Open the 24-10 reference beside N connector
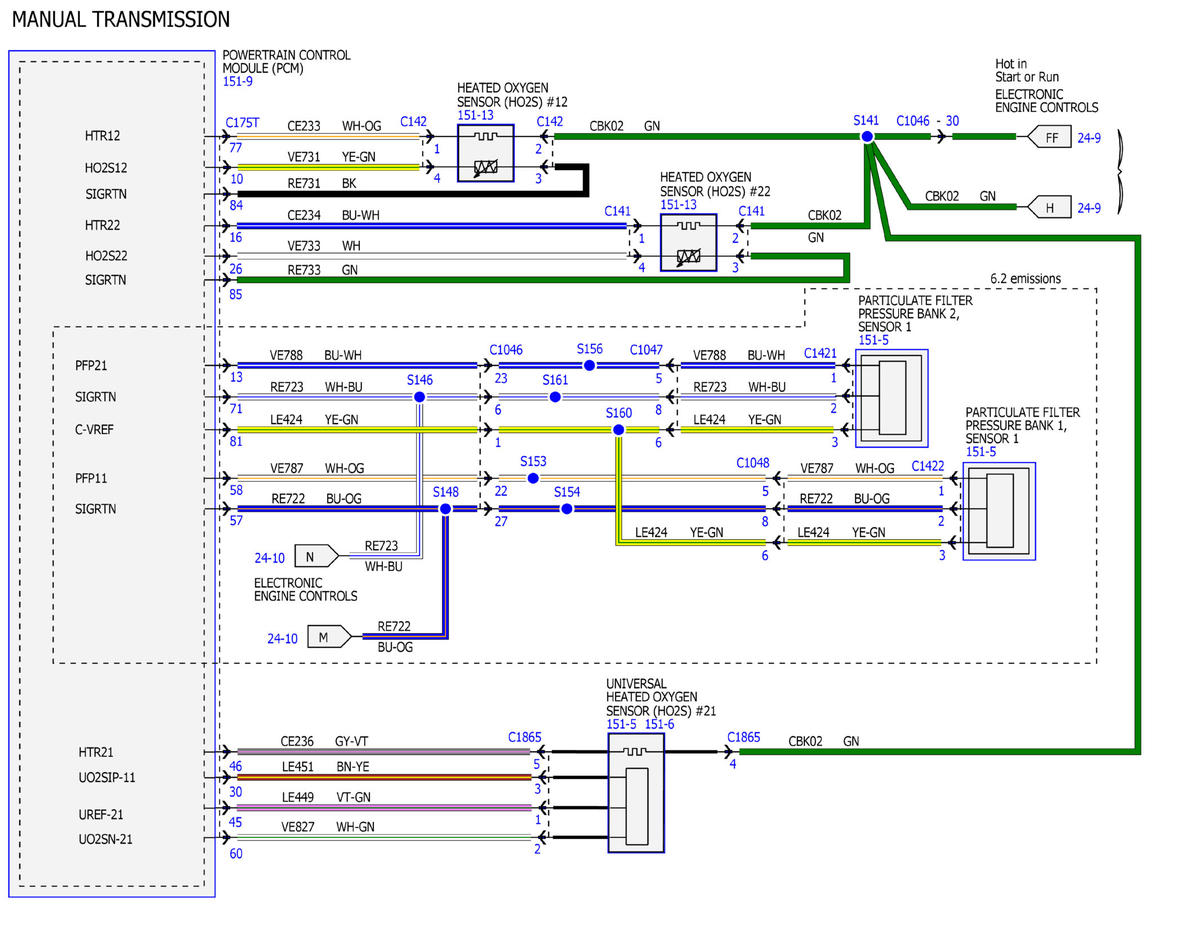Screen dimensions: 1200x927 [269, 558]
